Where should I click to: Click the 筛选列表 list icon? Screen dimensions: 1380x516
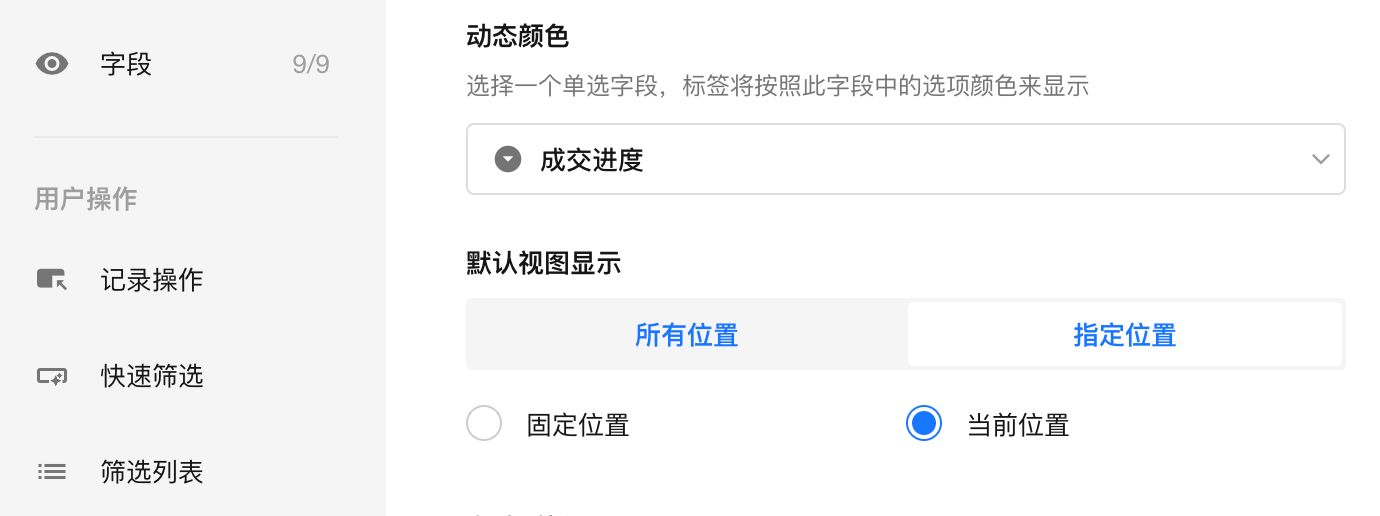(x=52, y=472)
